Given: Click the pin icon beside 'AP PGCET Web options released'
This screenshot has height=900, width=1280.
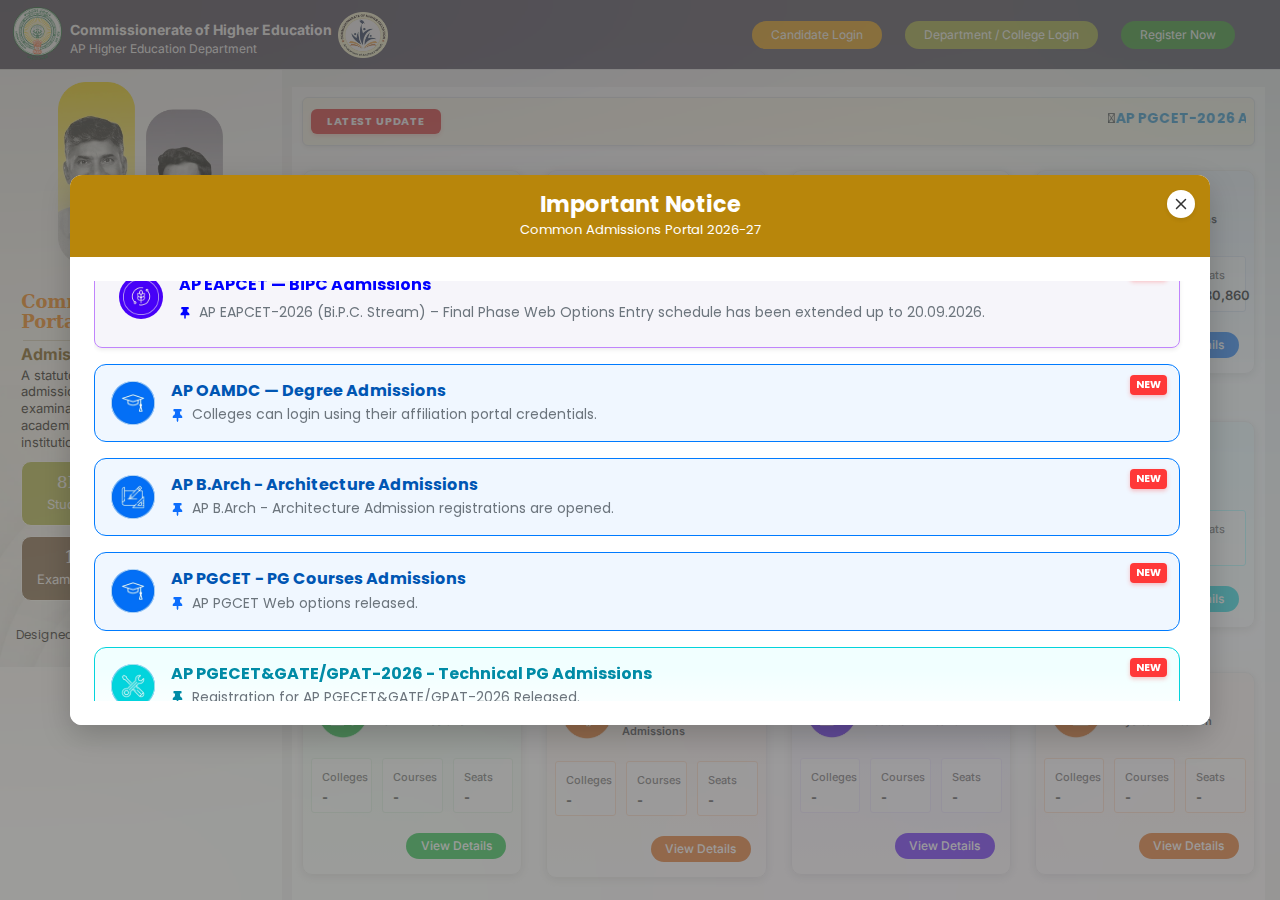Looking at the screenshot, I should [177, 604].
